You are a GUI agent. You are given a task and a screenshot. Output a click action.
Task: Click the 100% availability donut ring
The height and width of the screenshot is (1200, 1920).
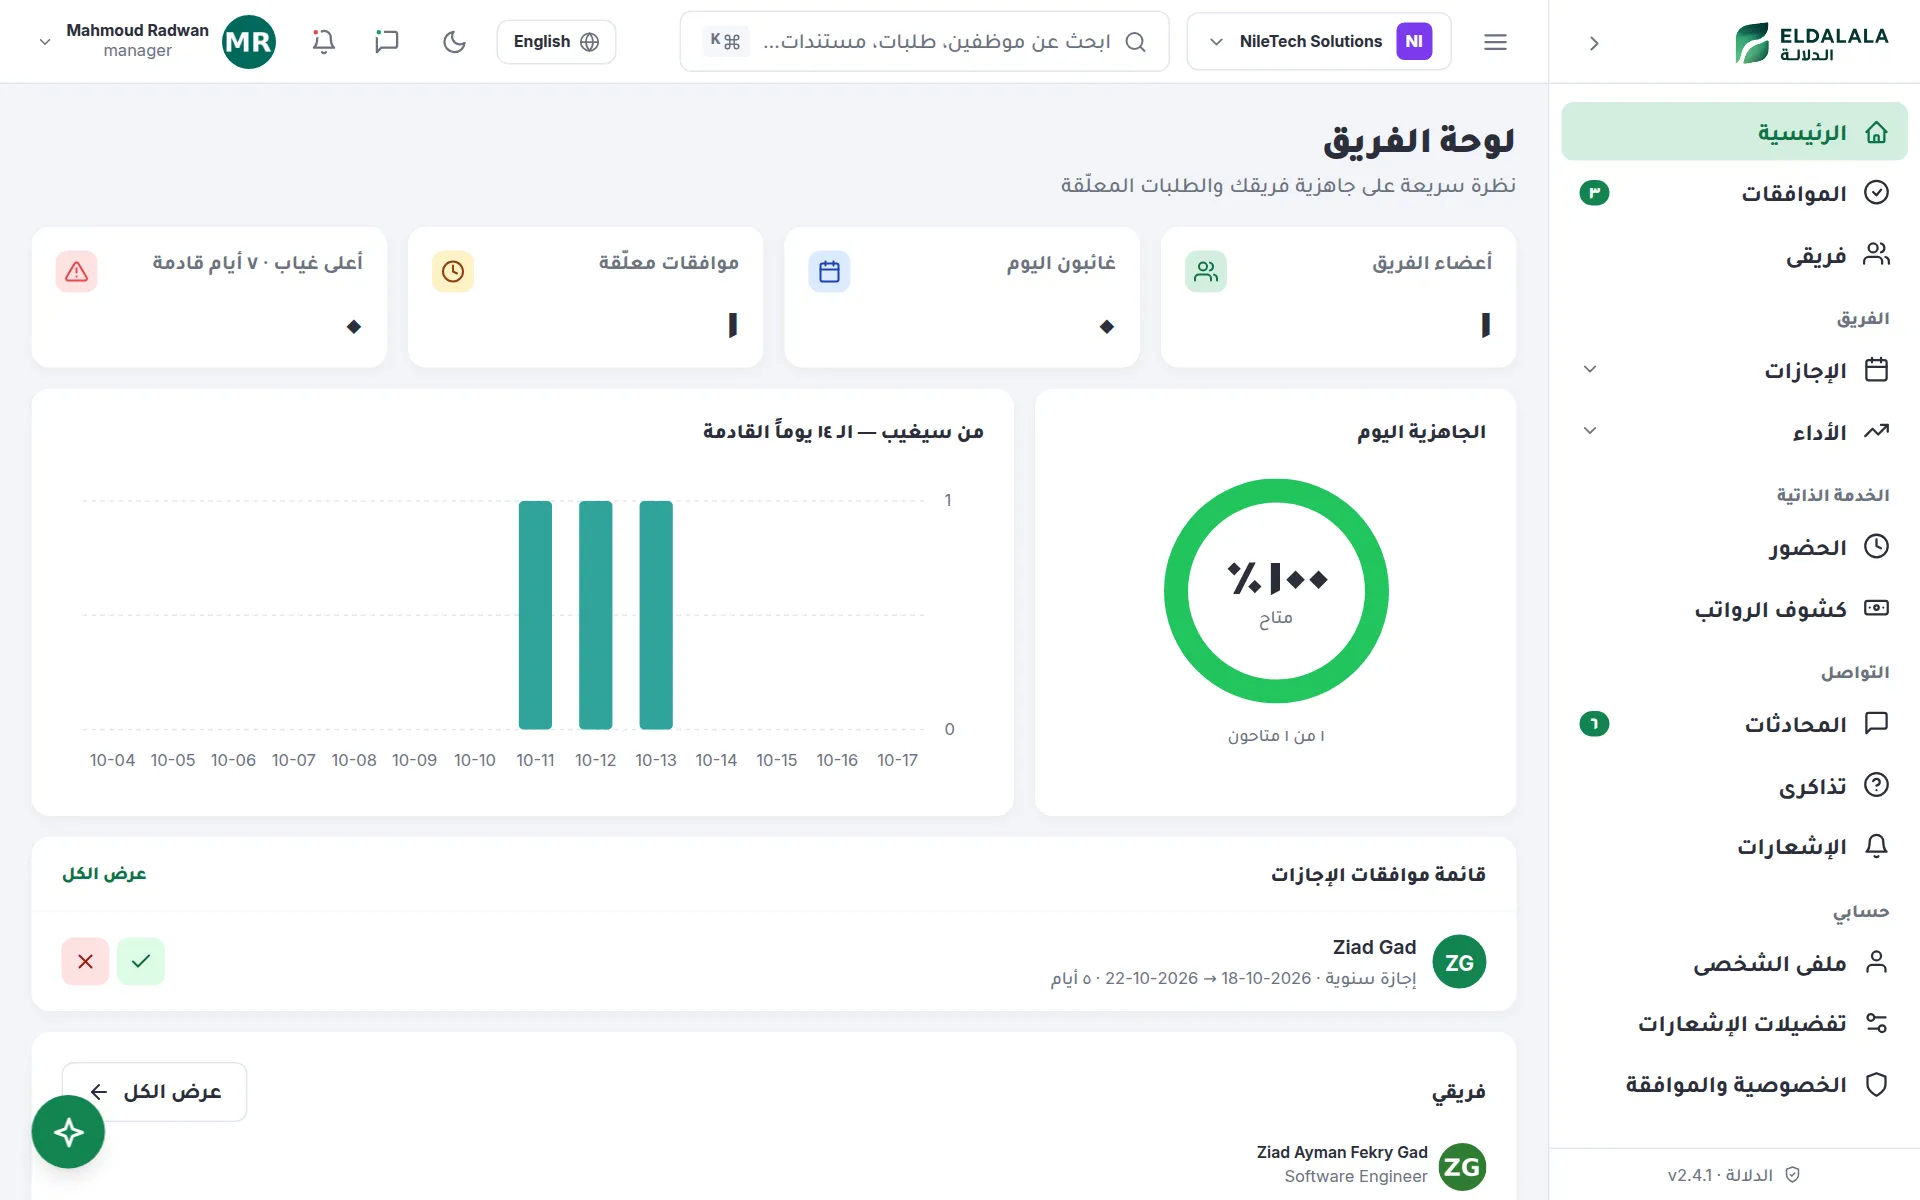[1276, 591]
